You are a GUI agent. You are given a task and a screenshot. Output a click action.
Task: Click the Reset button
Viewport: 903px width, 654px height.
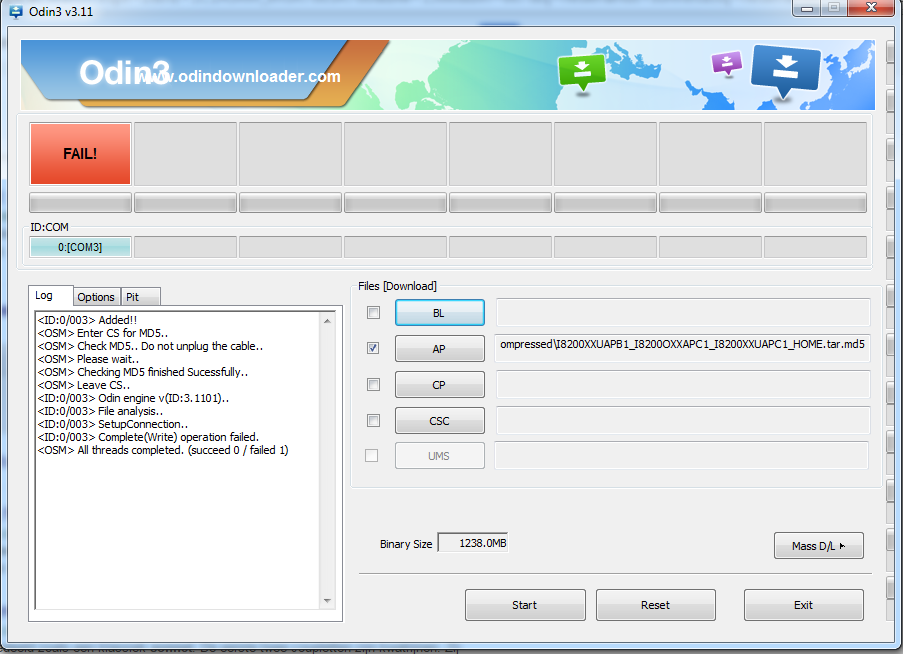(656, 604)
